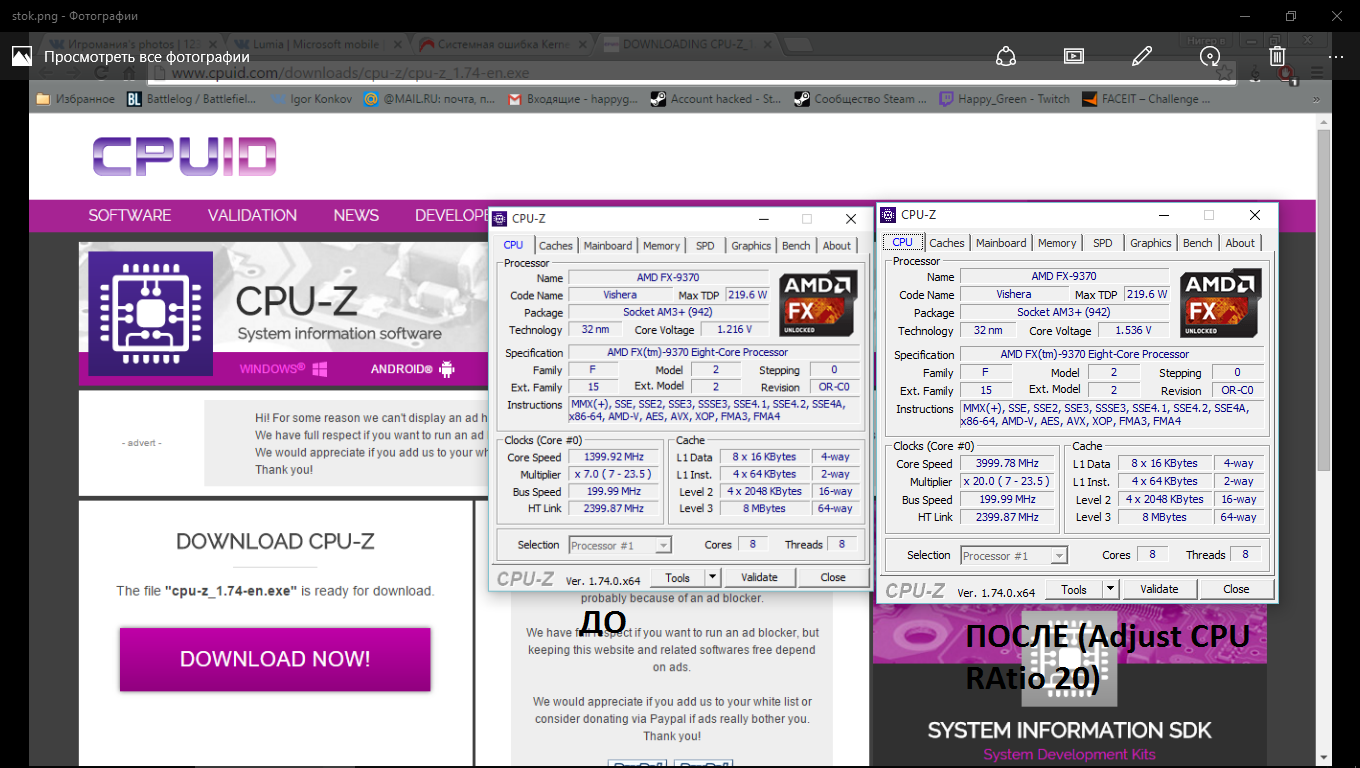The image size is (1360, 768).
Task: Click the Close button in the ПОСЛЕ CPU-Z window
Action: tap(1236, 589)
